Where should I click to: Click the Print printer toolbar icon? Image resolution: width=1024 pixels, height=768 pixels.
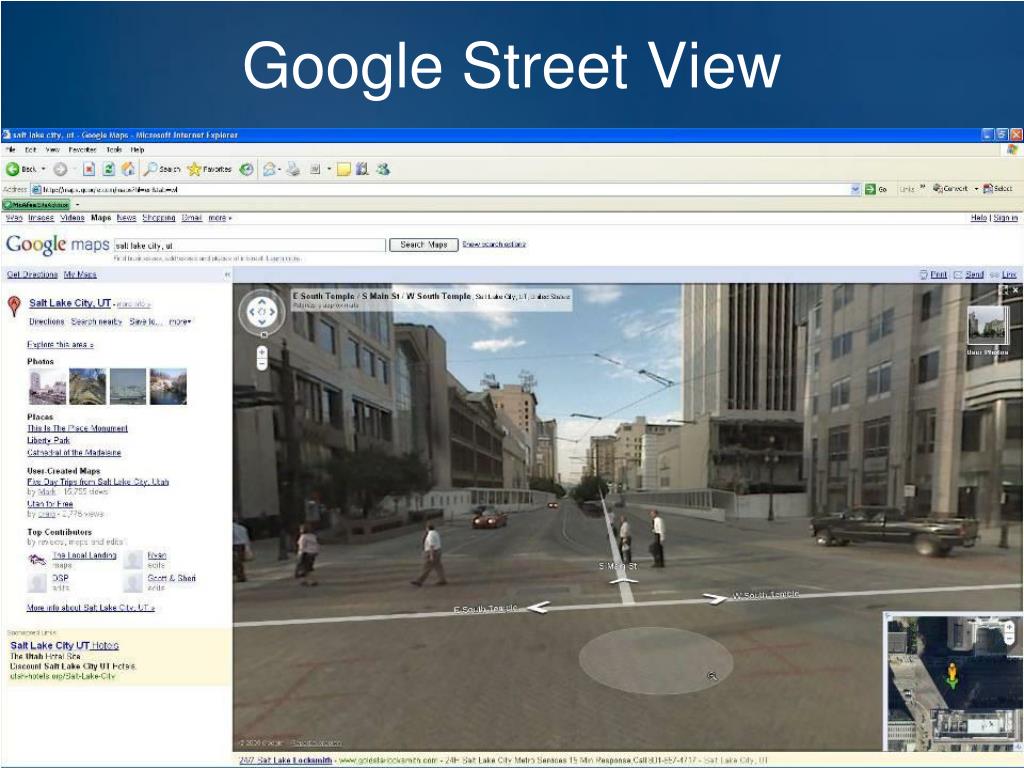click(x=293, y=169)
